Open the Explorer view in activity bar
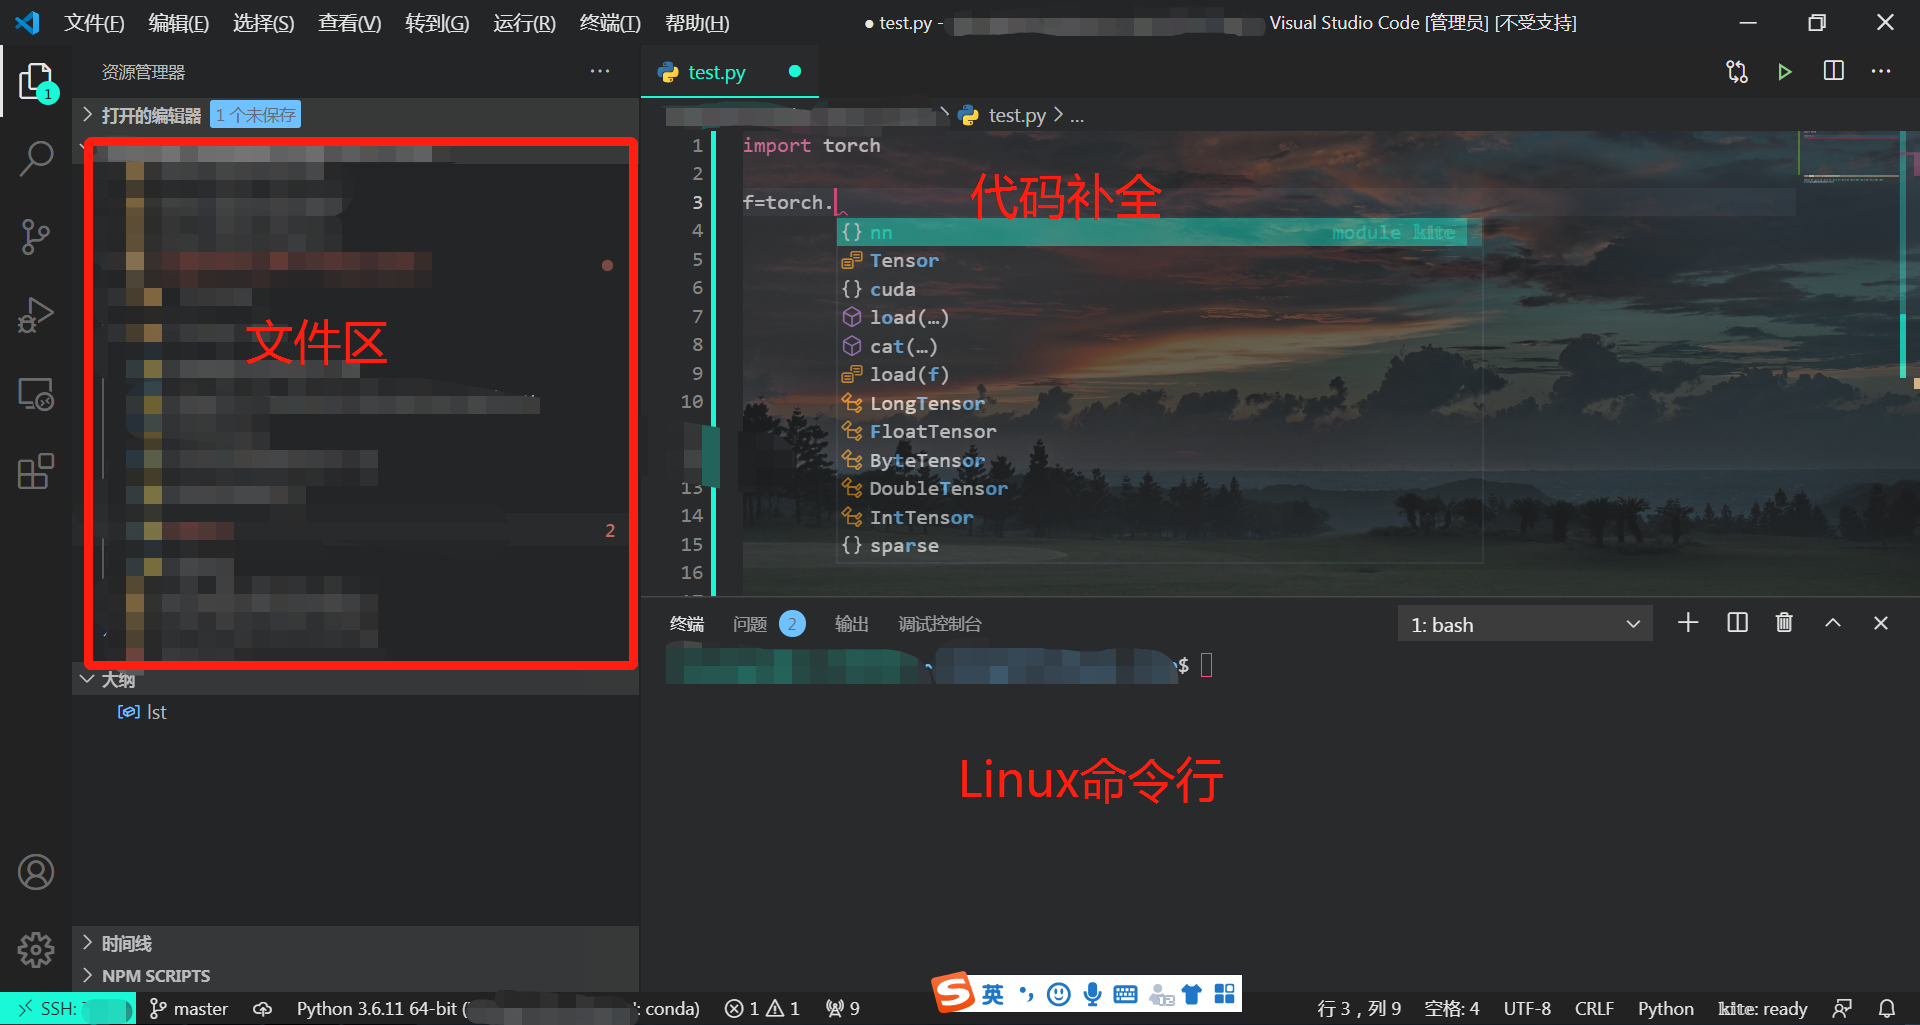 click(36, 82)
